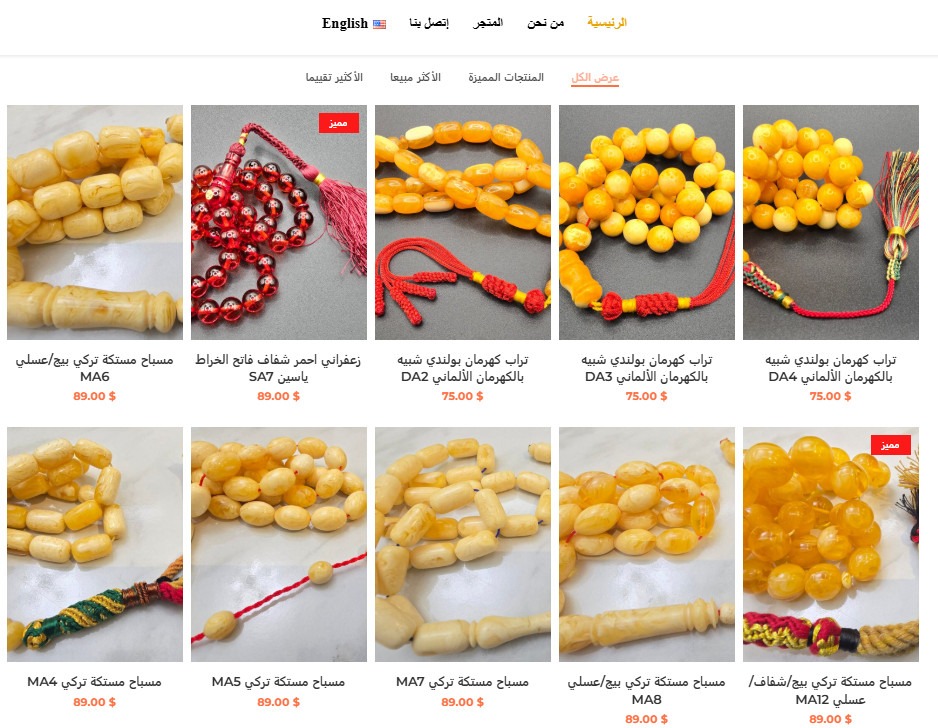The width and height of the screenshot is (938, 728).
Task: Open the MA4 product thumbnail
Action: pyautogui.click(x=95, y=544)
